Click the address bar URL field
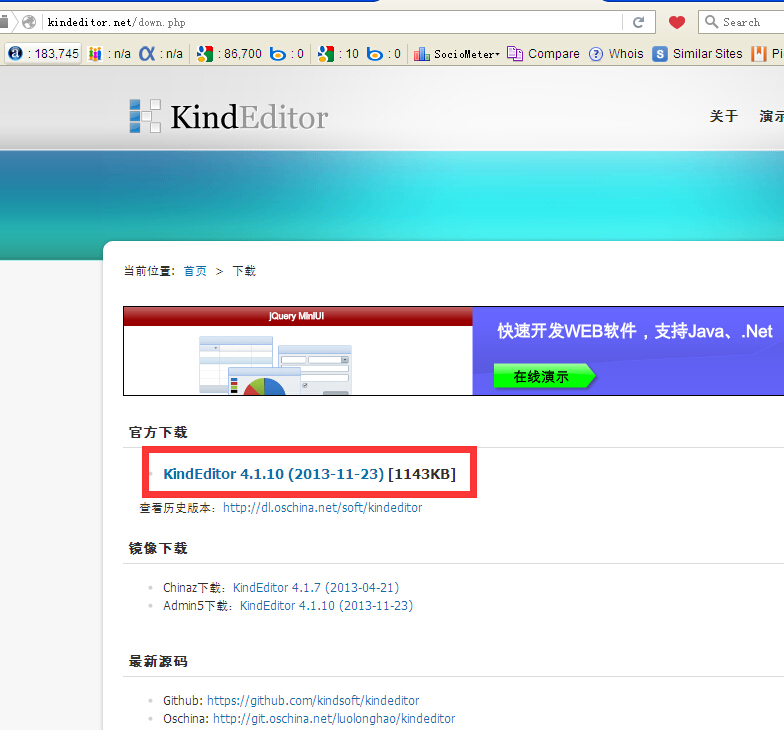The height and width of the screenshot is (730, 784). click(x=330, y=22)
